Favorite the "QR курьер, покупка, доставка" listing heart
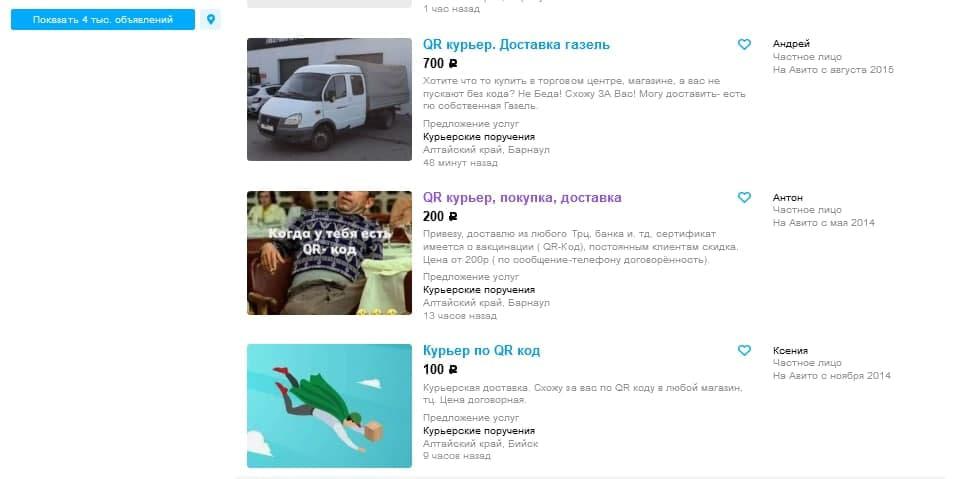 tap(744, 198)
